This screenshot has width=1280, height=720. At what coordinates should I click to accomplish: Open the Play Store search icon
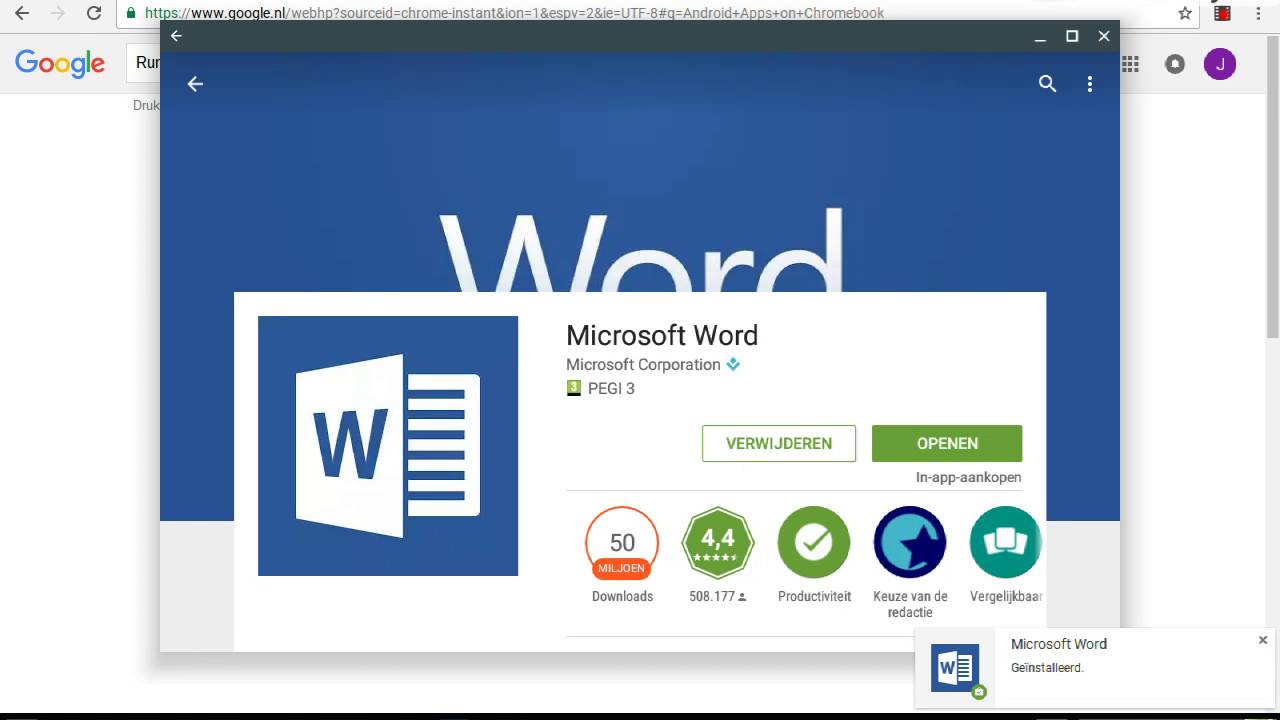tap(1047, 84)
